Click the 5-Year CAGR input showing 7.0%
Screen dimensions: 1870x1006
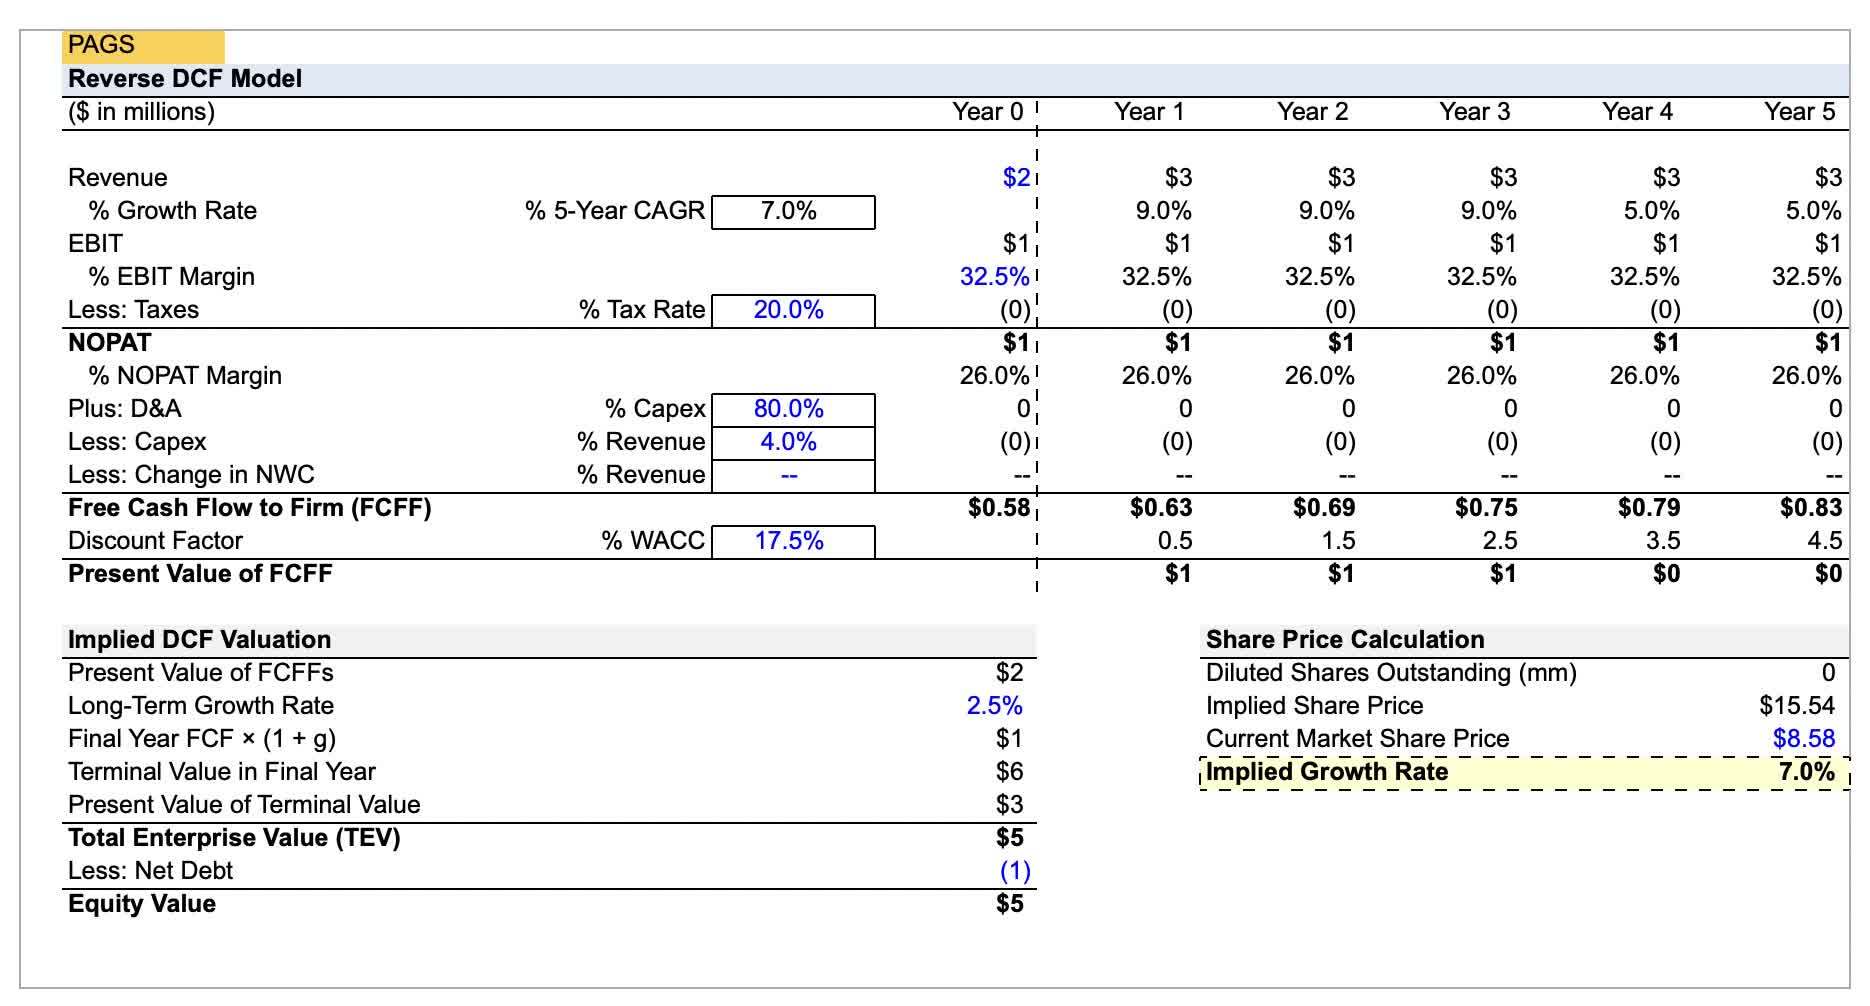(x=793, y=211)
